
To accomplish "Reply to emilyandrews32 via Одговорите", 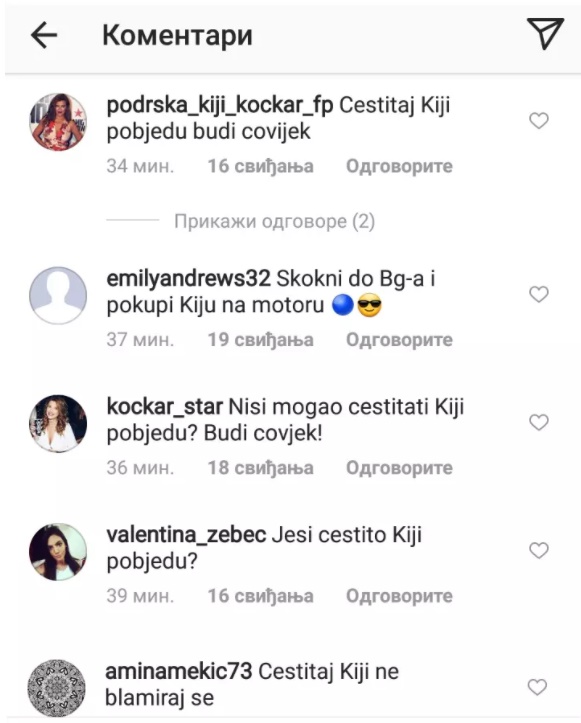I will [399, 340].
